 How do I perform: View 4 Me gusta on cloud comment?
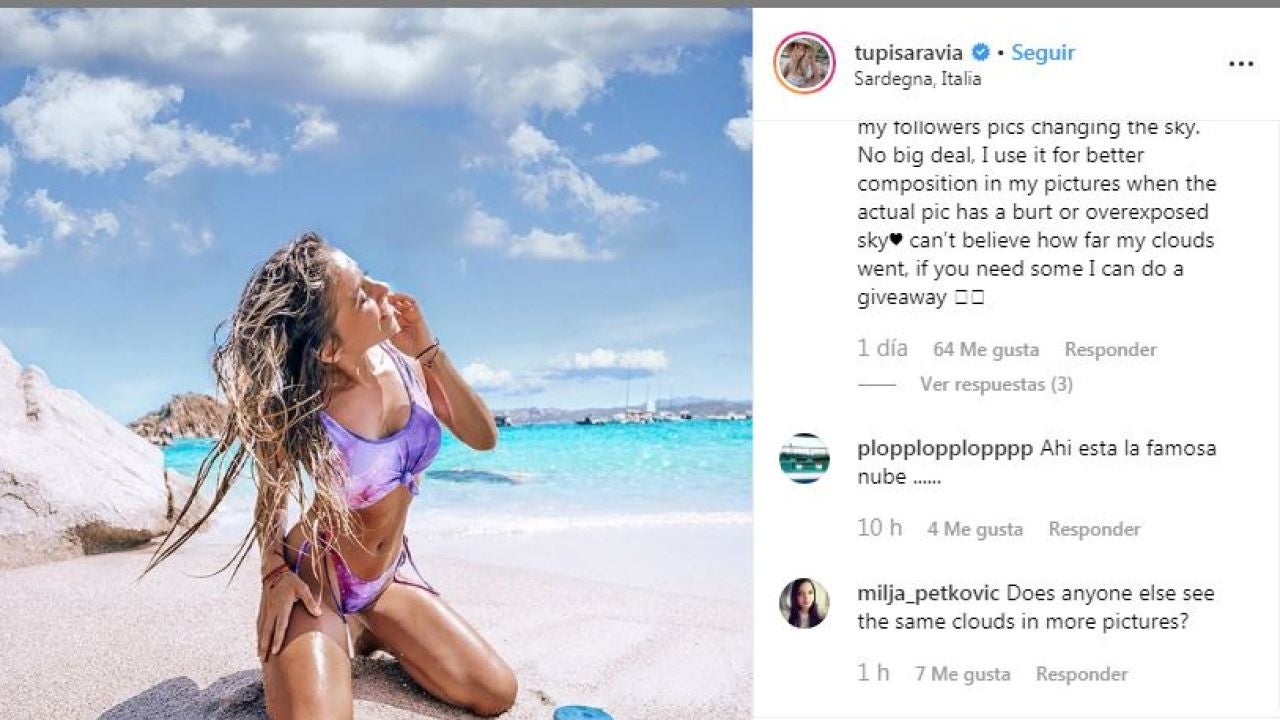pos(975,529)
